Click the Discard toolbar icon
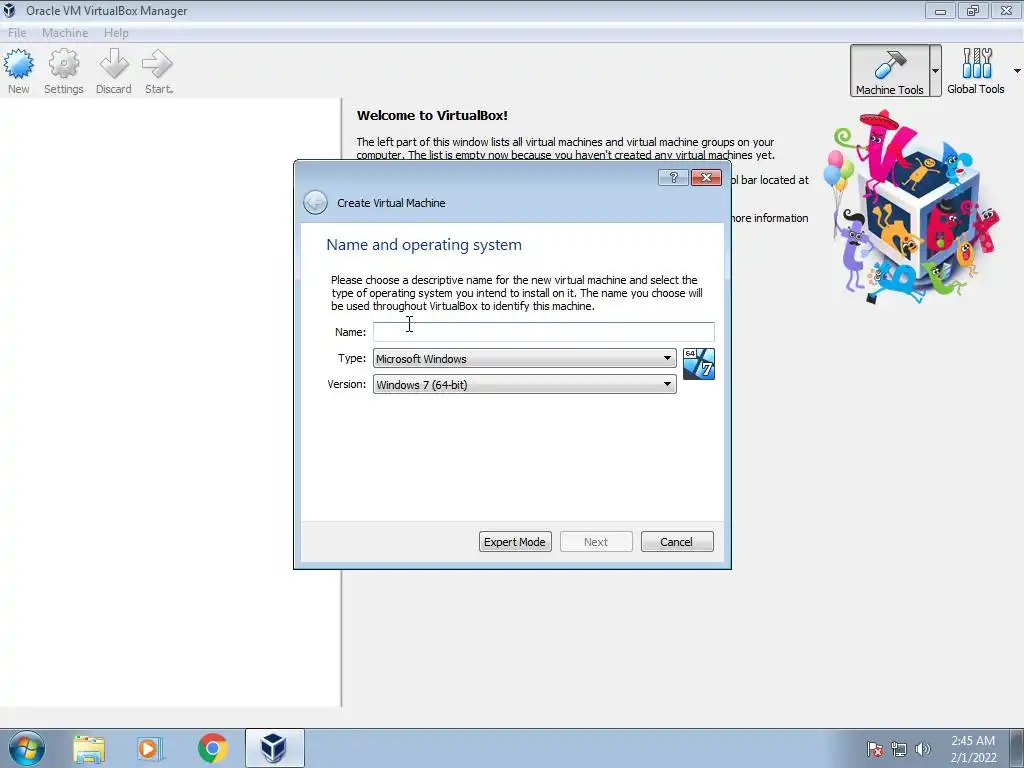This screenshot has height=768, width=1024. point(114,72)
